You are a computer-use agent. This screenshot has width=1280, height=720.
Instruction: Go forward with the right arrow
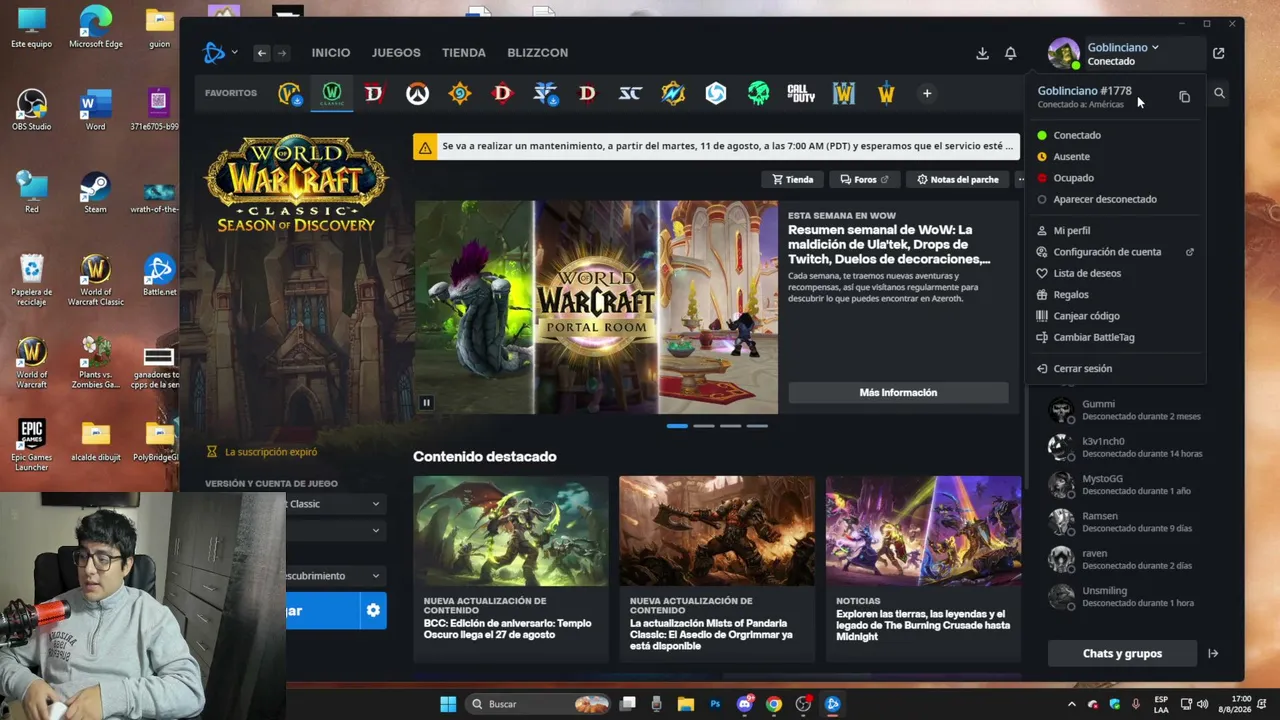(x=282, y=53)
